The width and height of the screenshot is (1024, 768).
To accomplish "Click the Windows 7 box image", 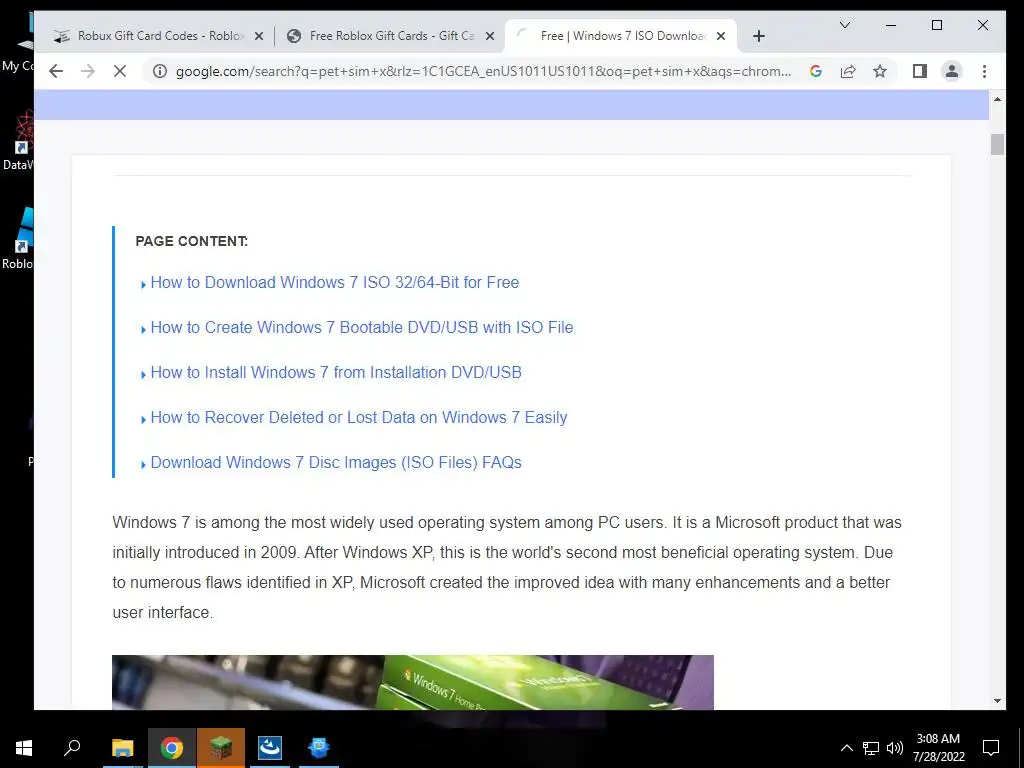I will tap(413, 682).
